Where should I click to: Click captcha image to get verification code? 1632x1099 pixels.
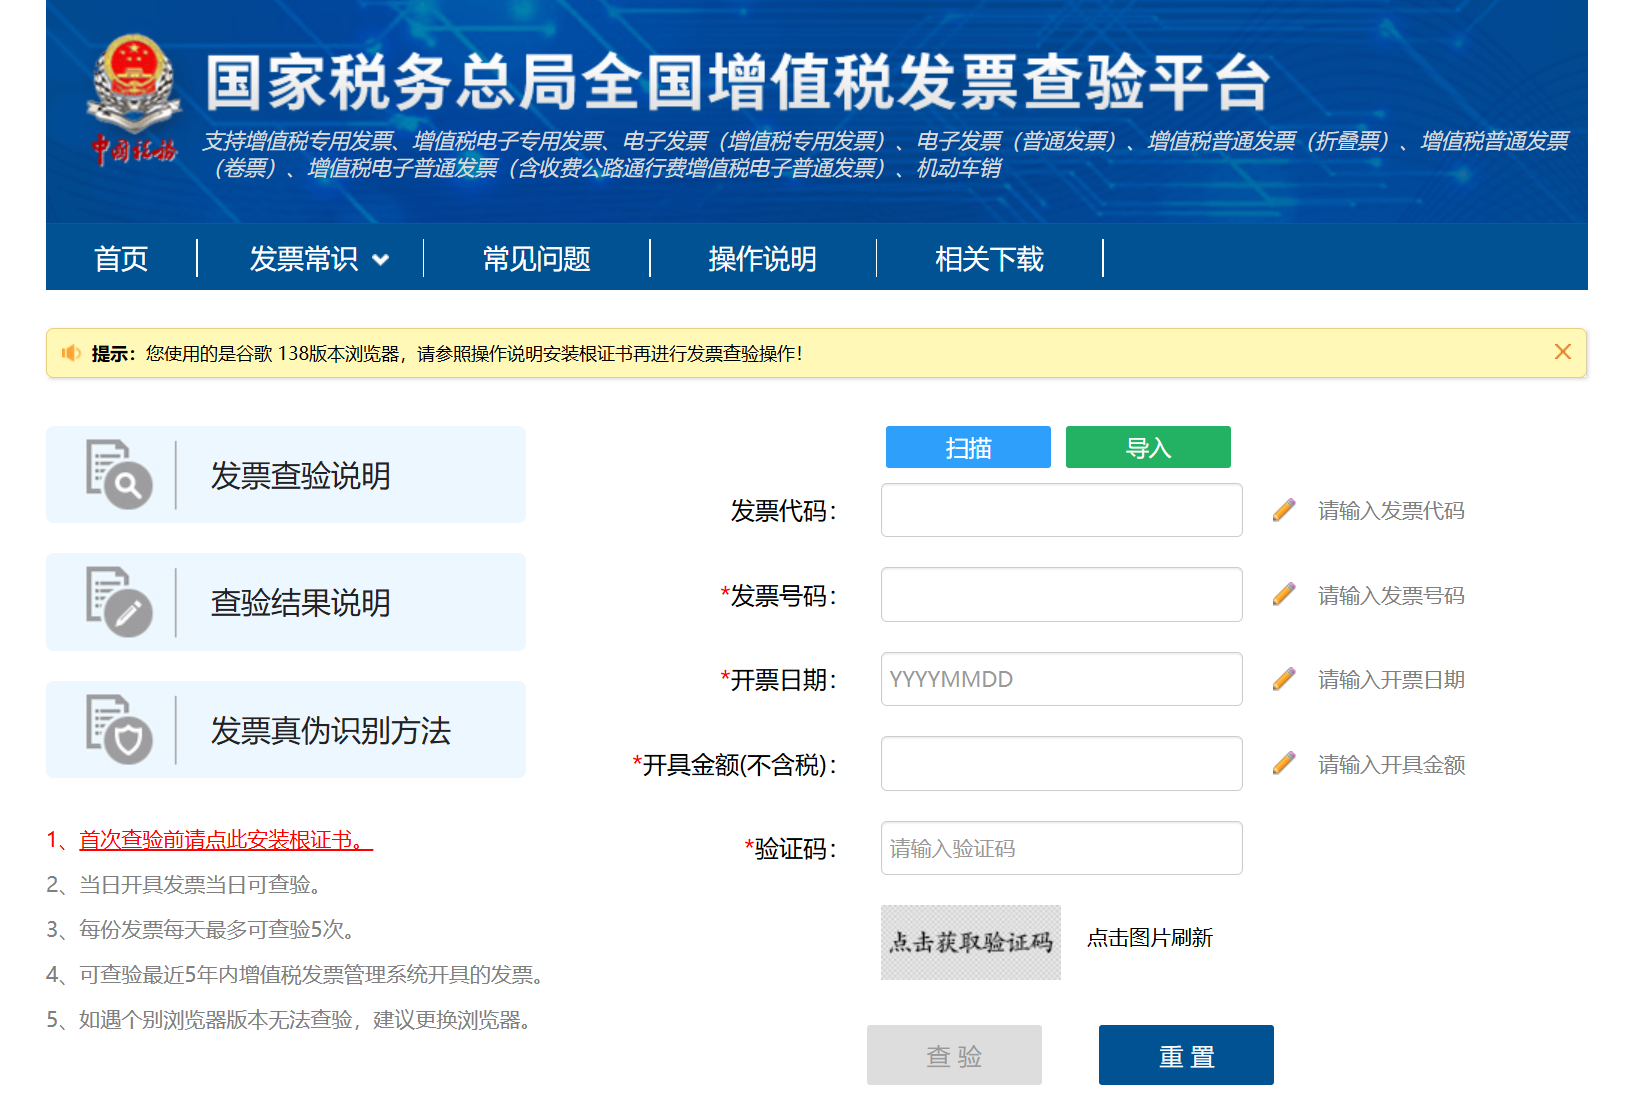pos(970,942)
